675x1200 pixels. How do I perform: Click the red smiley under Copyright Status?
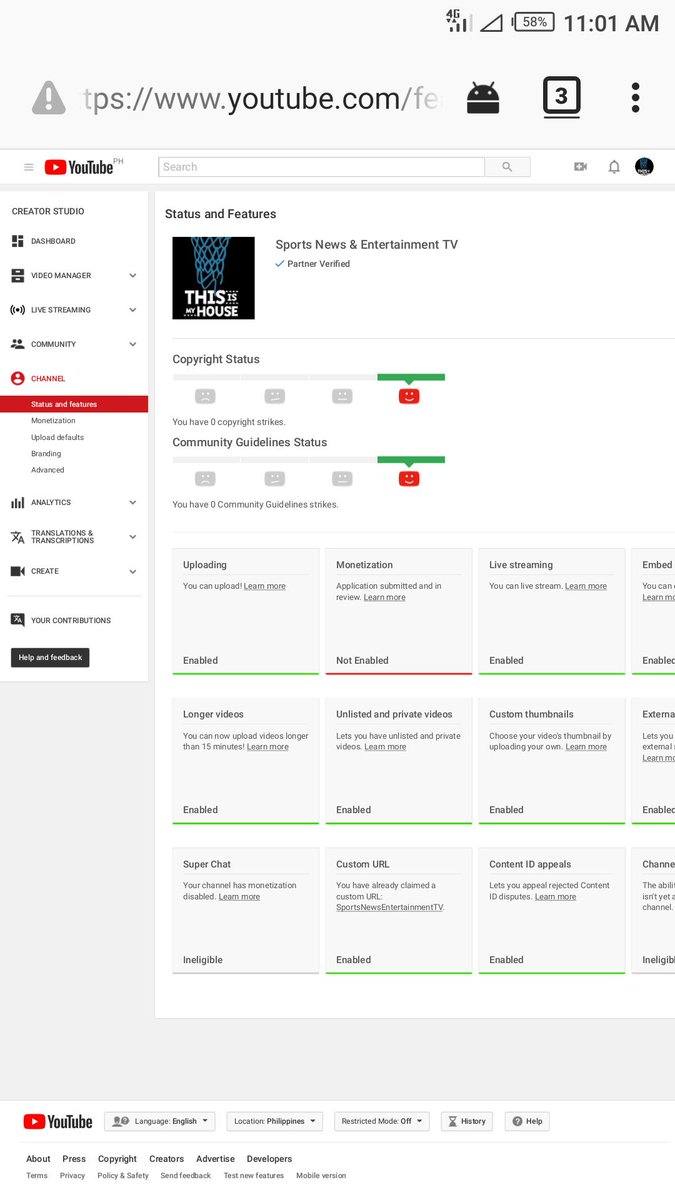pos(409,396)
